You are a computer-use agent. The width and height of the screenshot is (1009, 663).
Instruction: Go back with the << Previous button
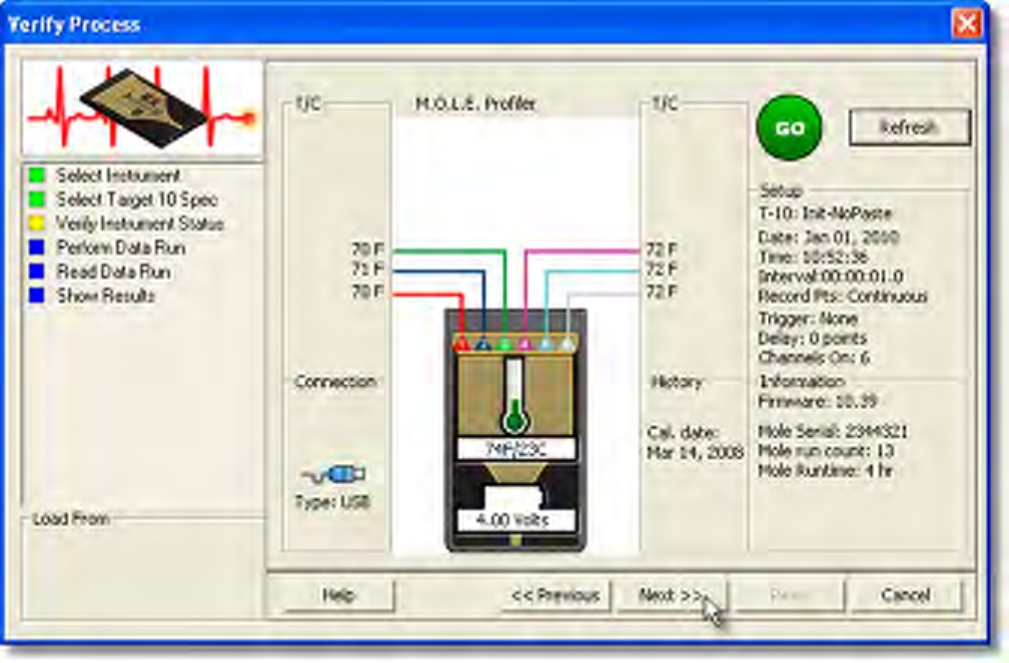coord(556,595)
